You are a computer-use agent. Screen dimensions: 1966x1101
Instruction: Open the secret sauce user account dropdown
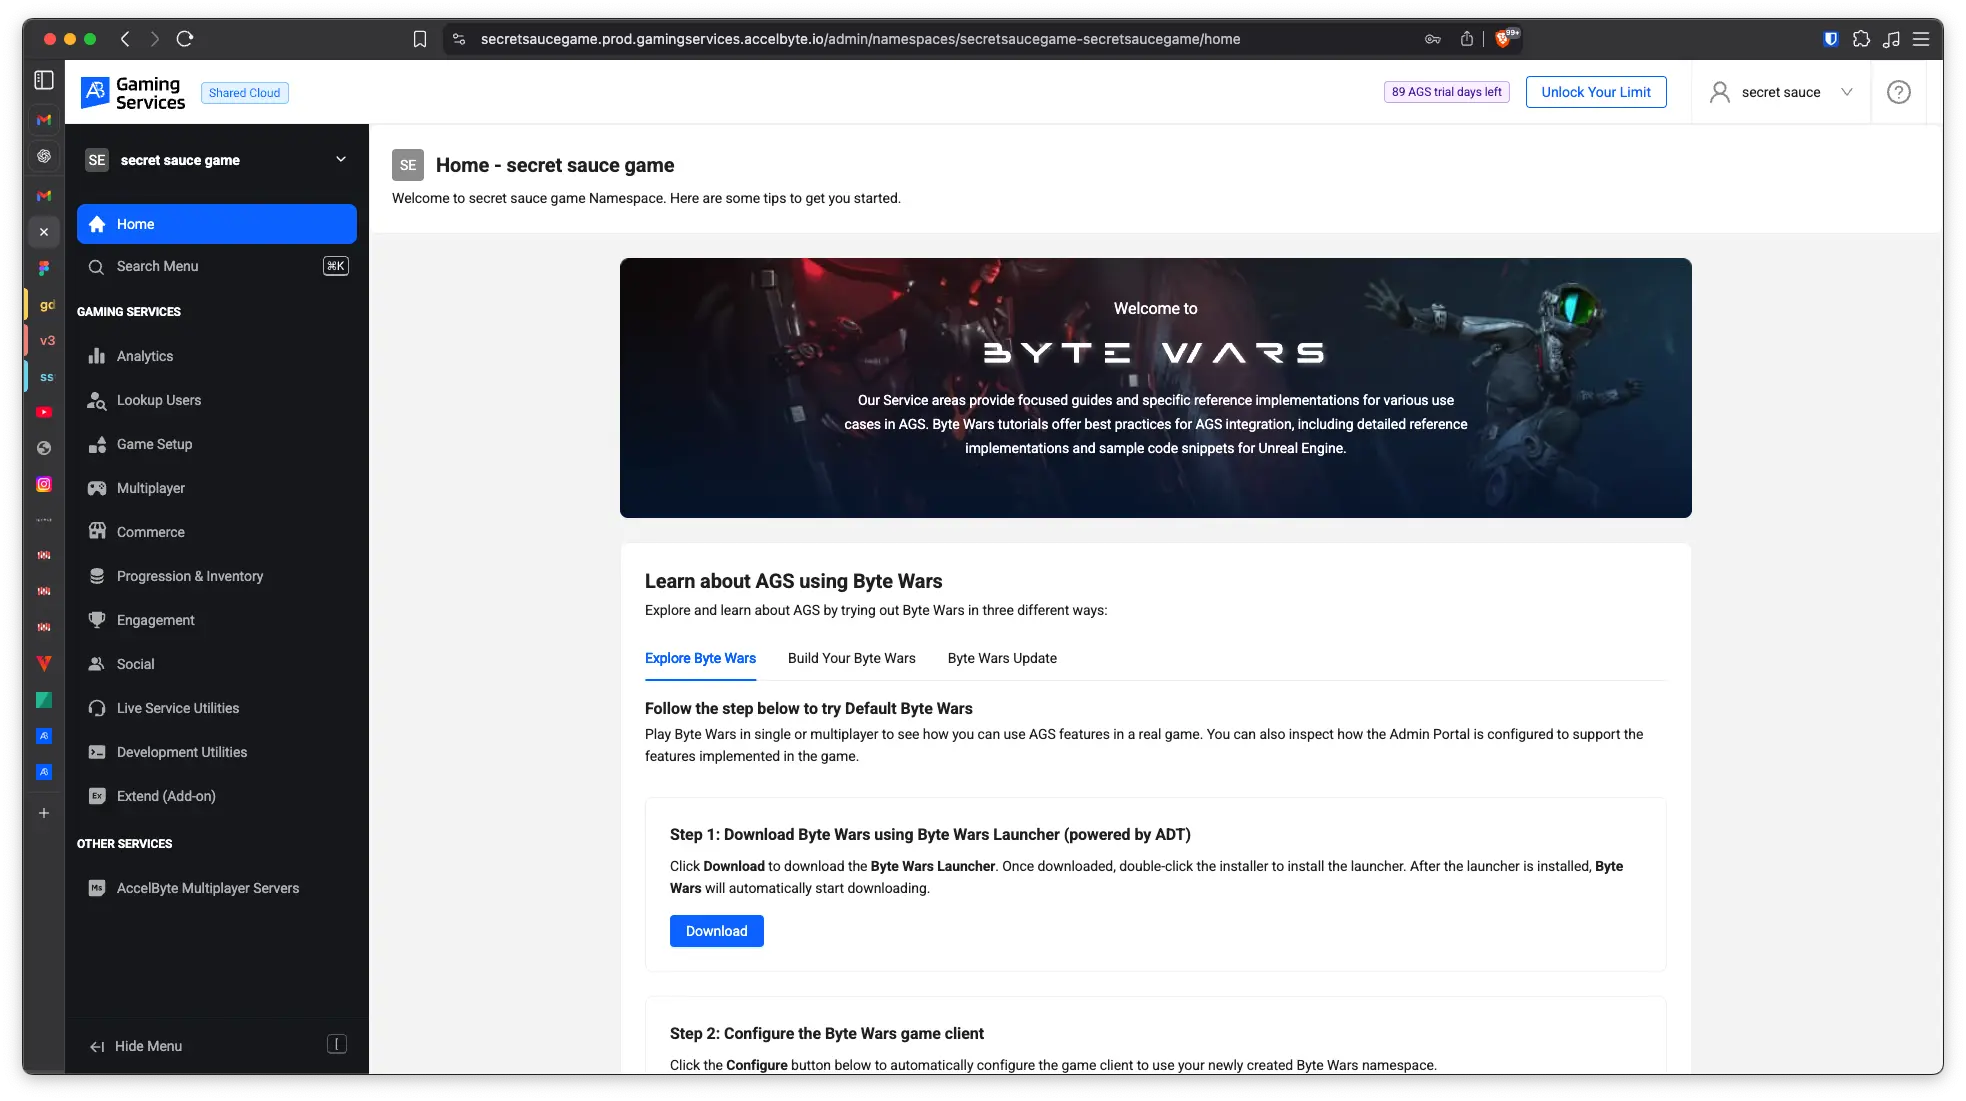click(1781, 92)
